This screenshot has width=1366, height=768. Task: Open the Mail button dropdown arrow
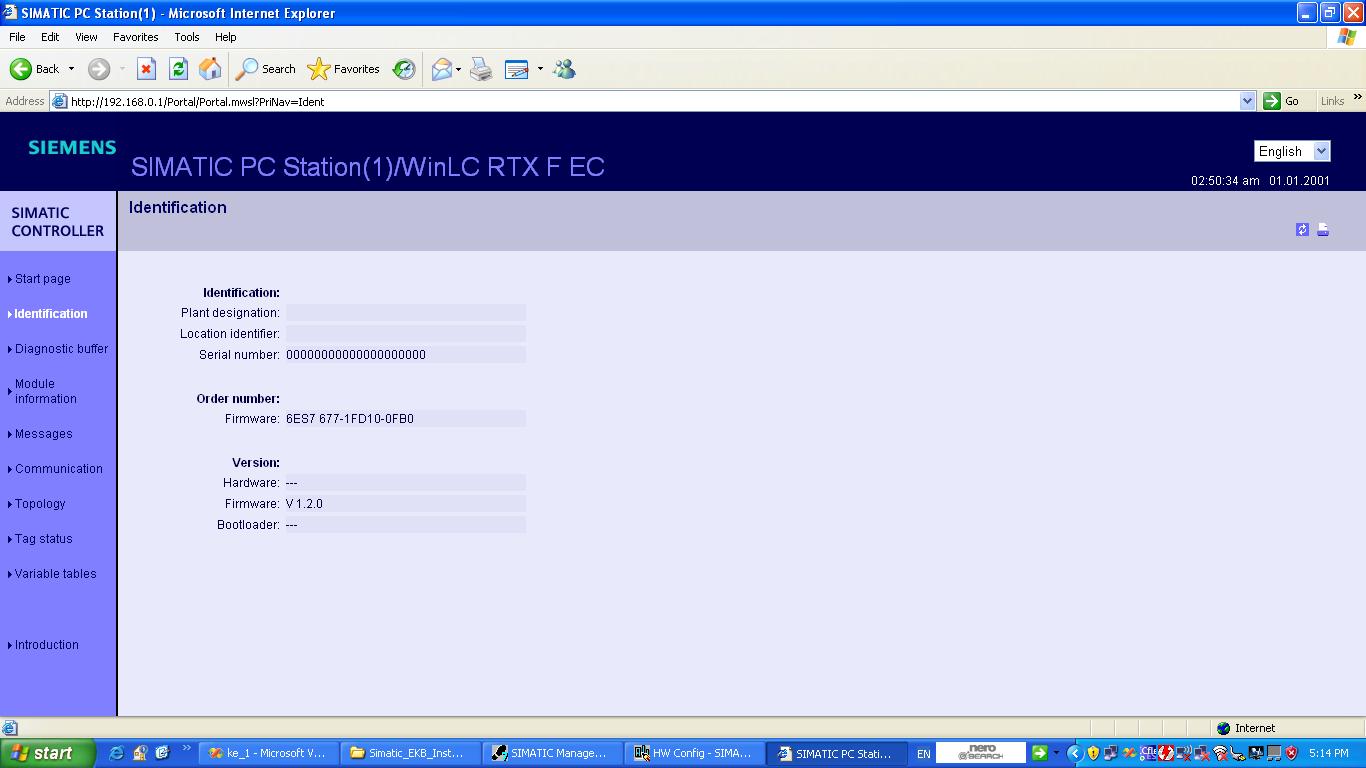(x=458, y=69)
